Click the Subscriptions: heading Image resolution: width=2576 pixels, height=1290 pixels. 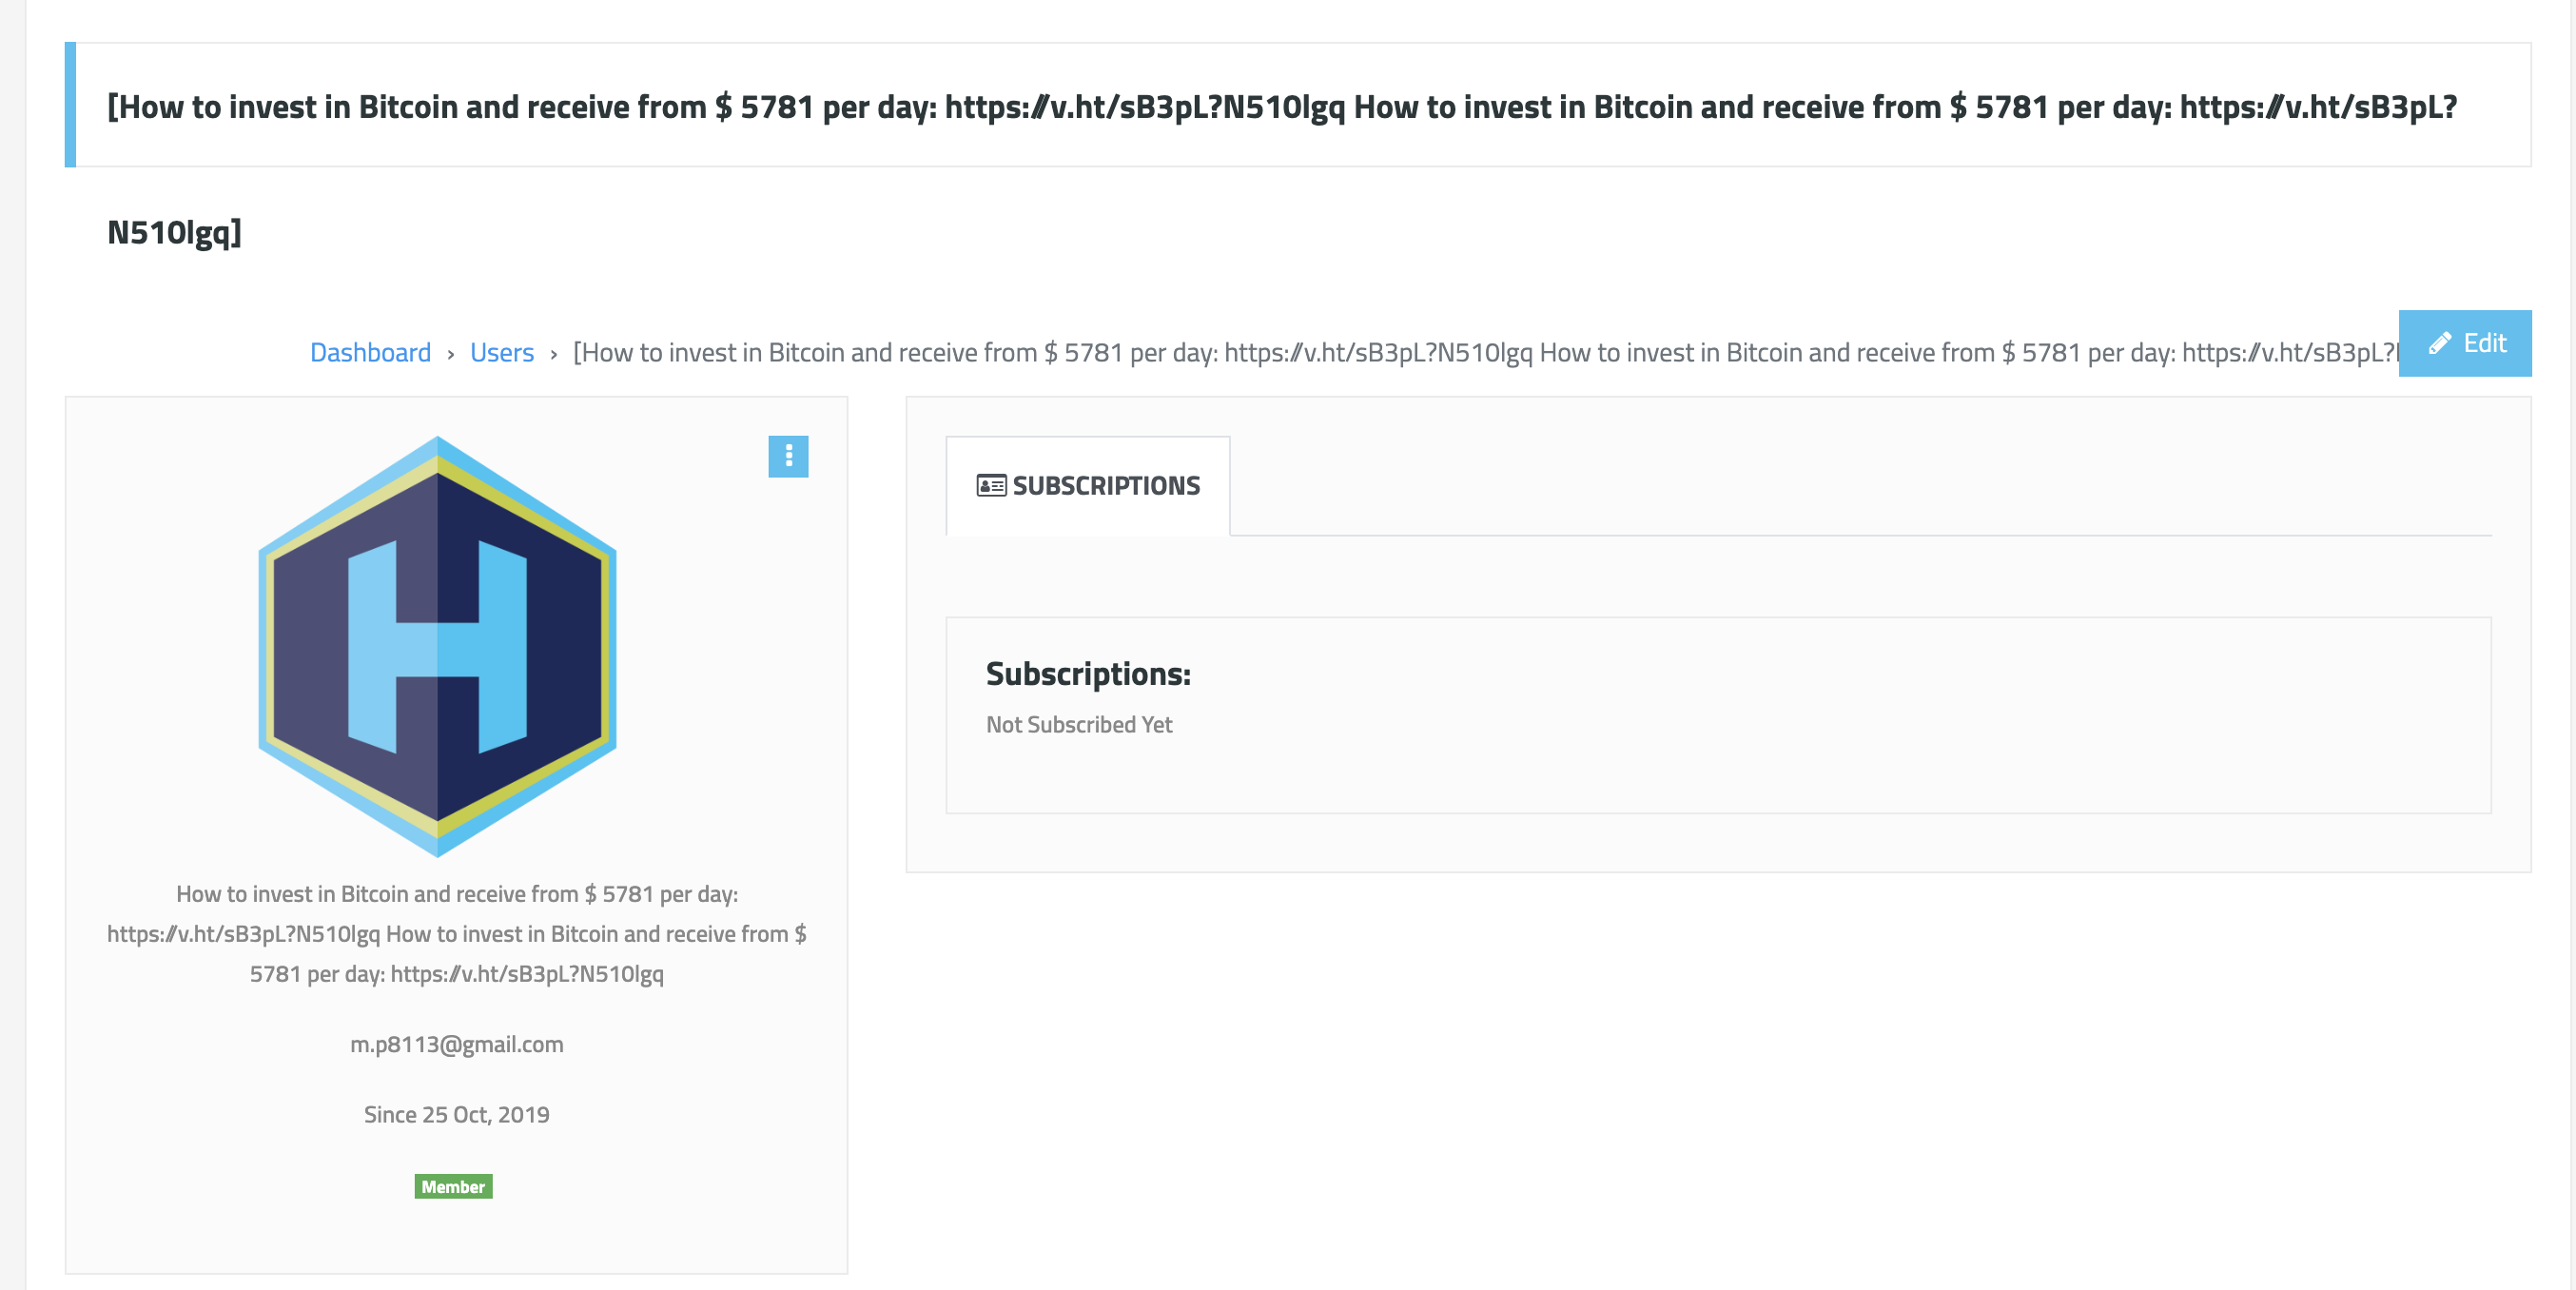click(x=1088, y=674)
